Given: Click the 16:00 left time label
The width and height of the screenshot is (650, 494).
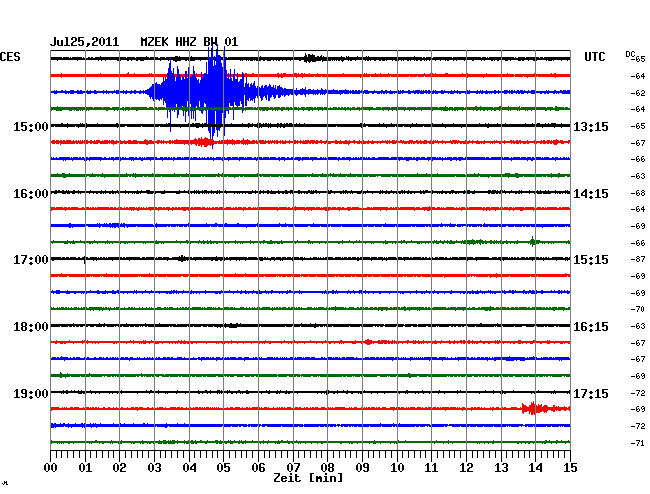Looking at the screenshot, I should click(x=31, y=194).
